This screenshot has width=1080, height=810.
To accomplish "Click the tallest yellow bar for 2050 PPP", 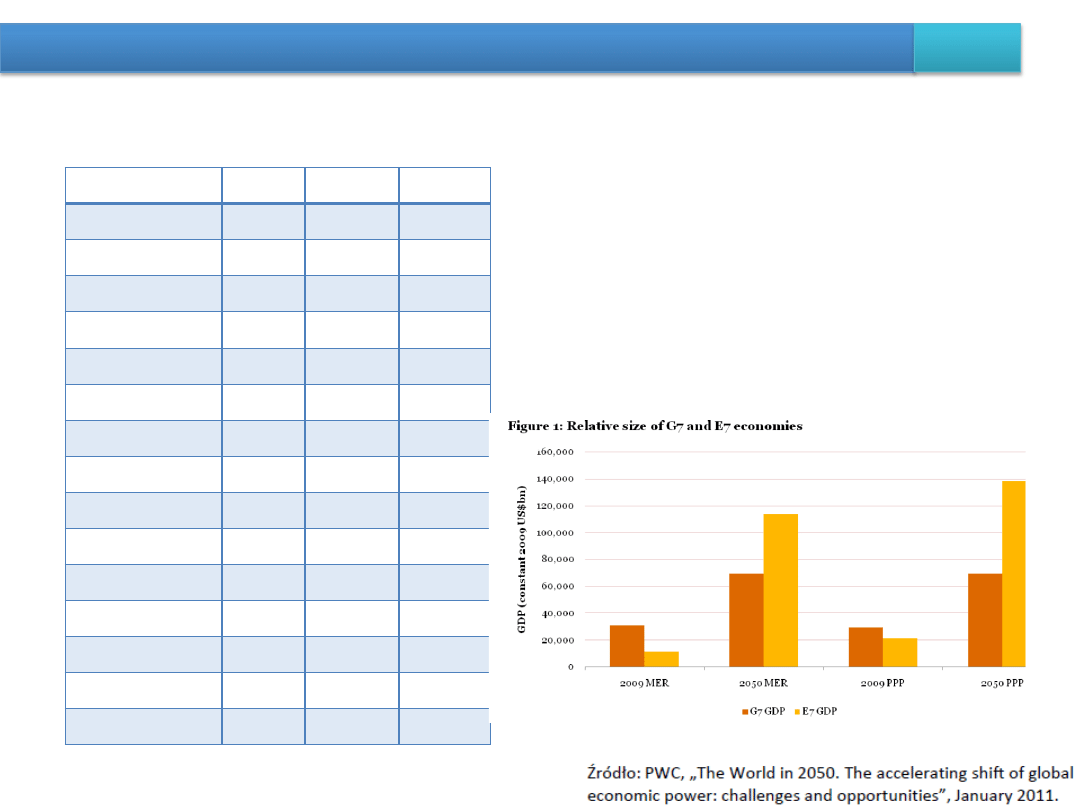I will tap(1014, 573).
